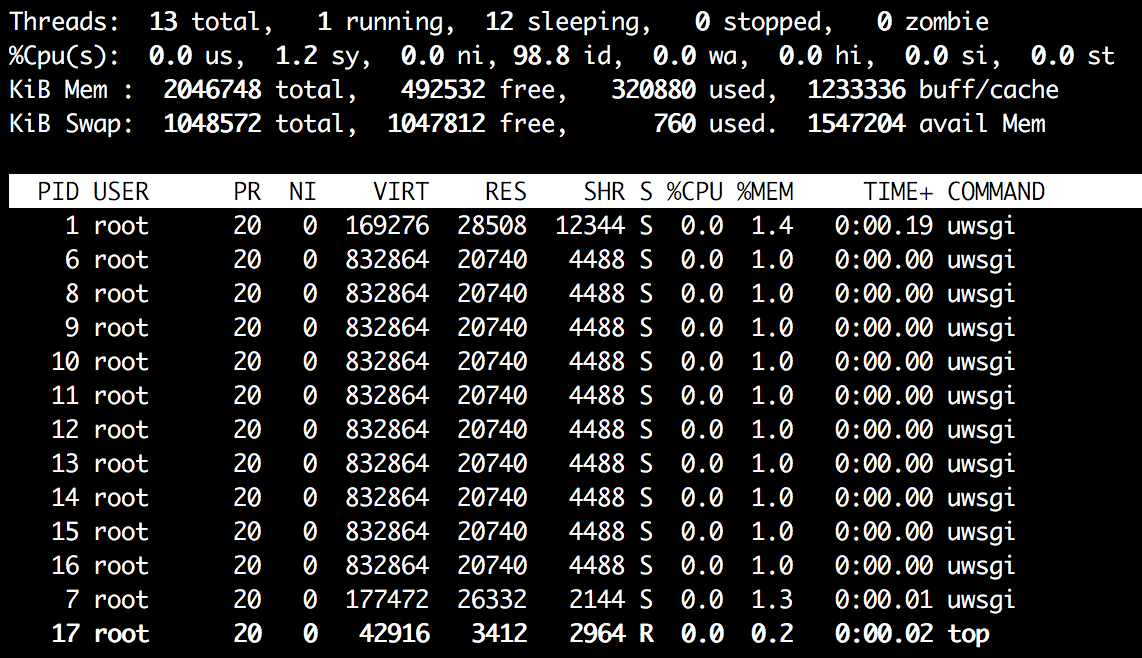Click SHR value 2144
This screenshot has width=1142, height=658.
click(596, 599)
